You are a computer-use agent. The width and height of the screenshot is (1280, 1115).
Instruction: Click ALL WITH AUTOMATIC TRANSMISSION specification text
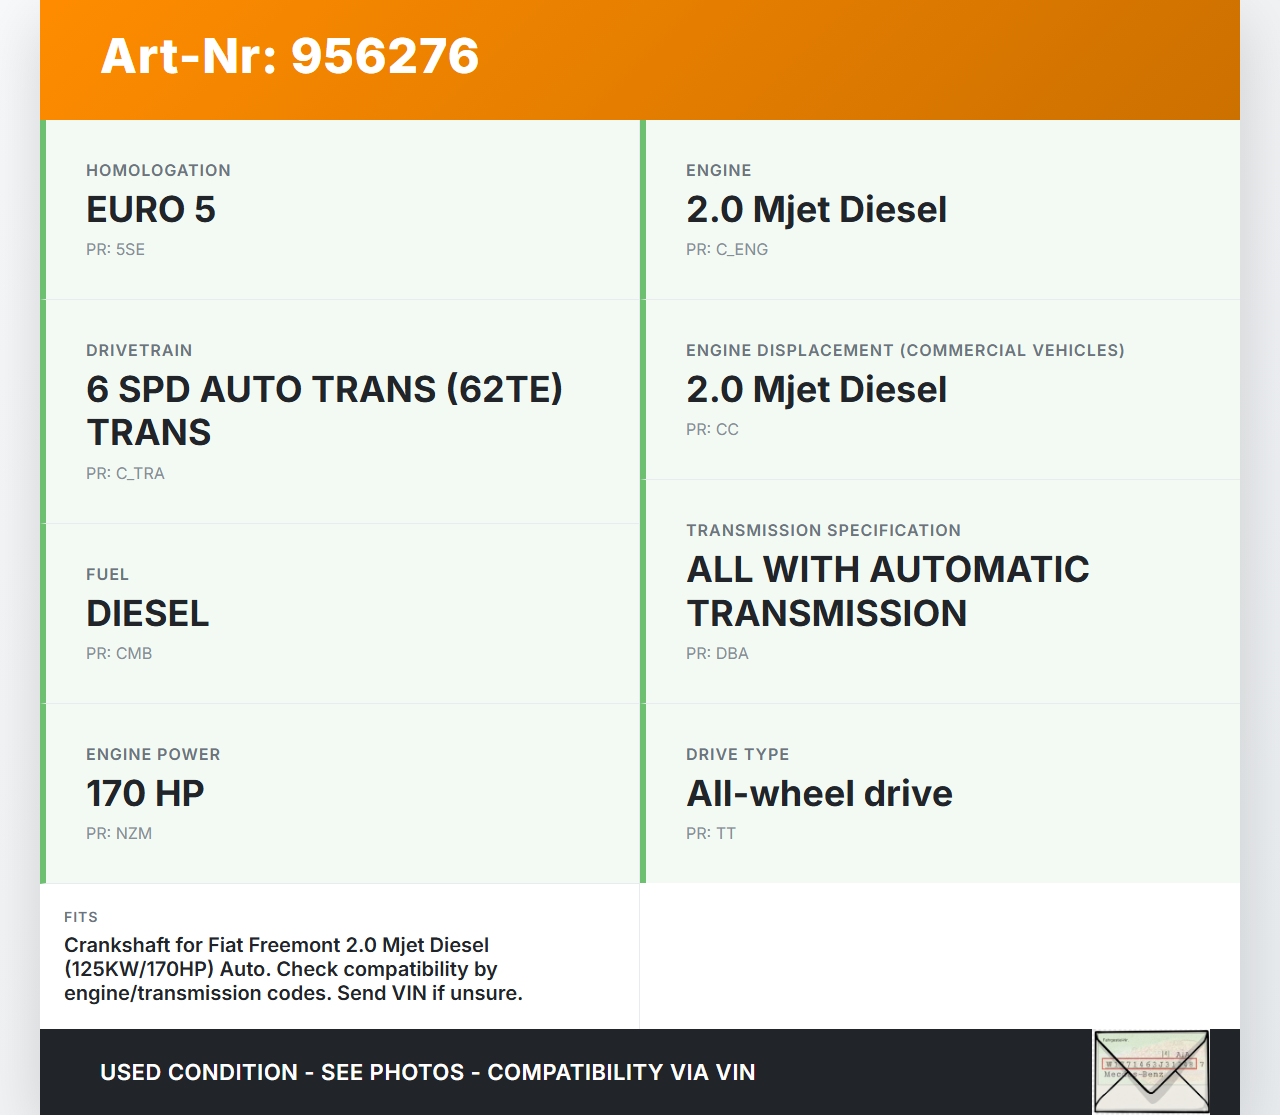point(887,591)
